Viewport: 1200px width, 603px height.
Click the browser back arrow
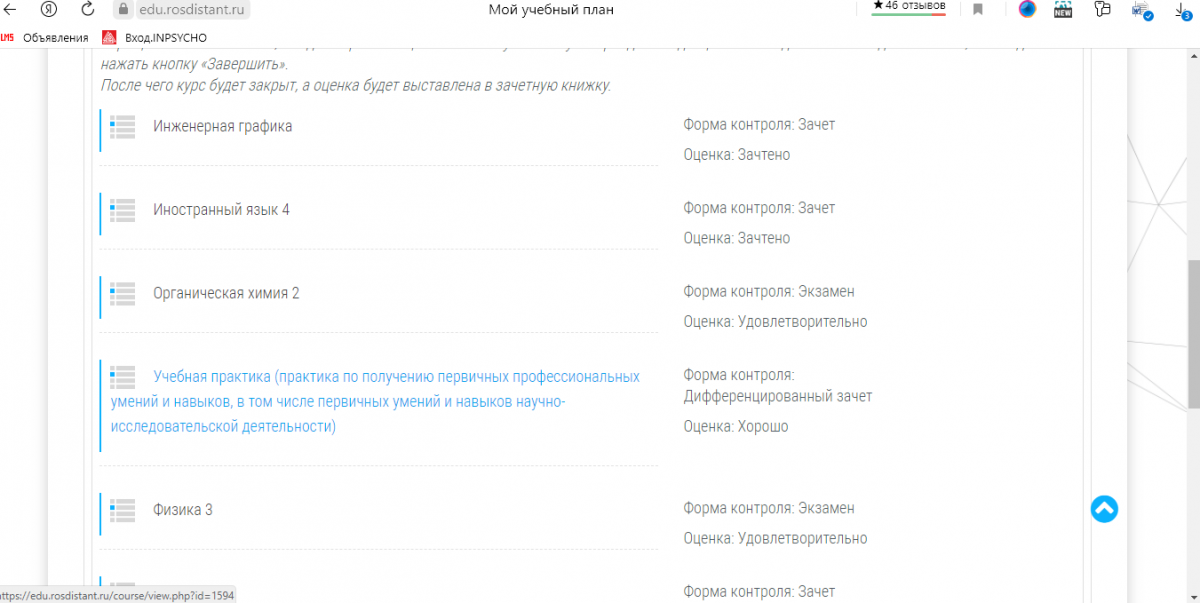pos(12,10)
